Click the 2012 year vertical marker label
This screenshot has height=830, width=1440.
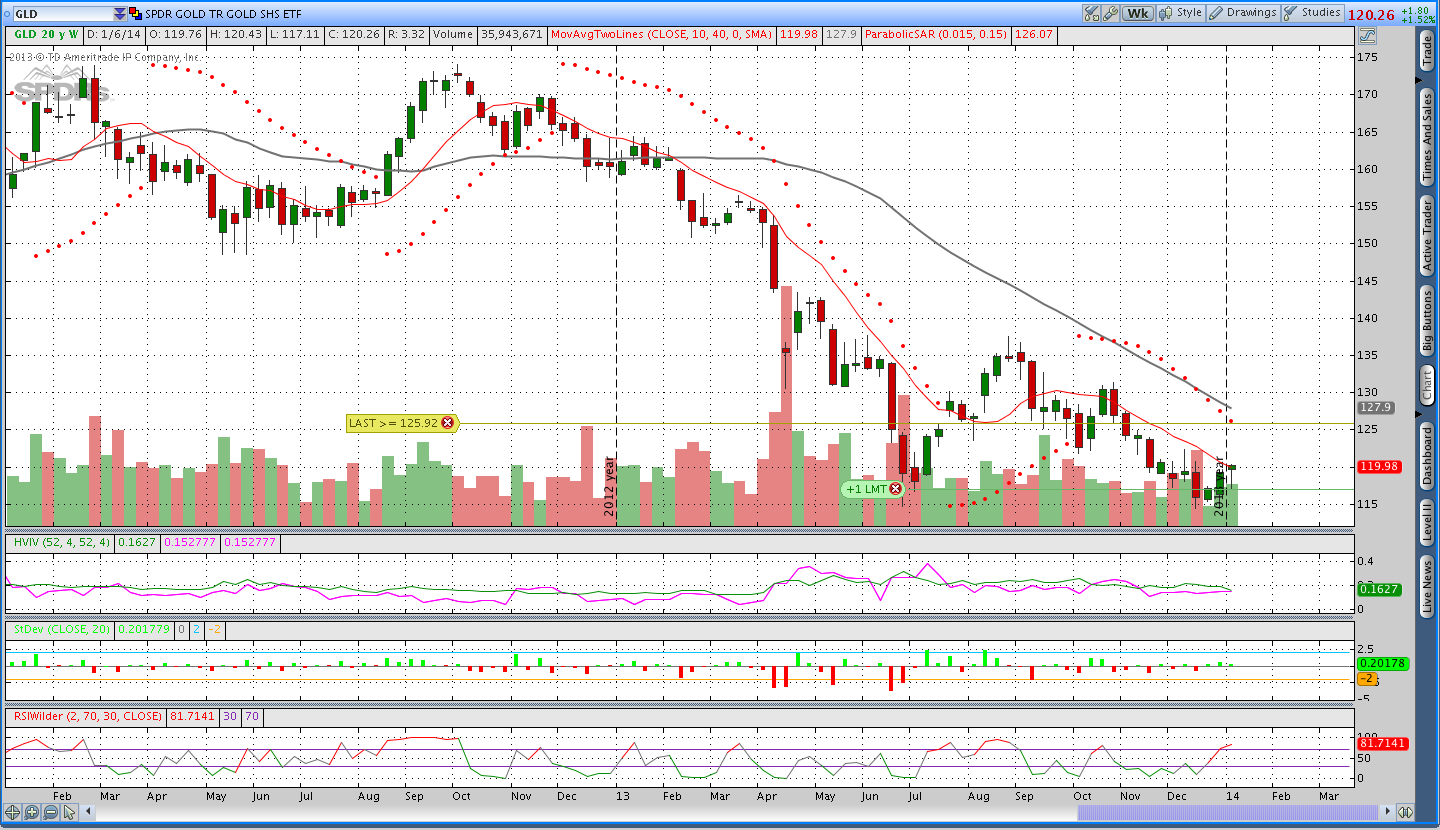click(x=609, y=485)
